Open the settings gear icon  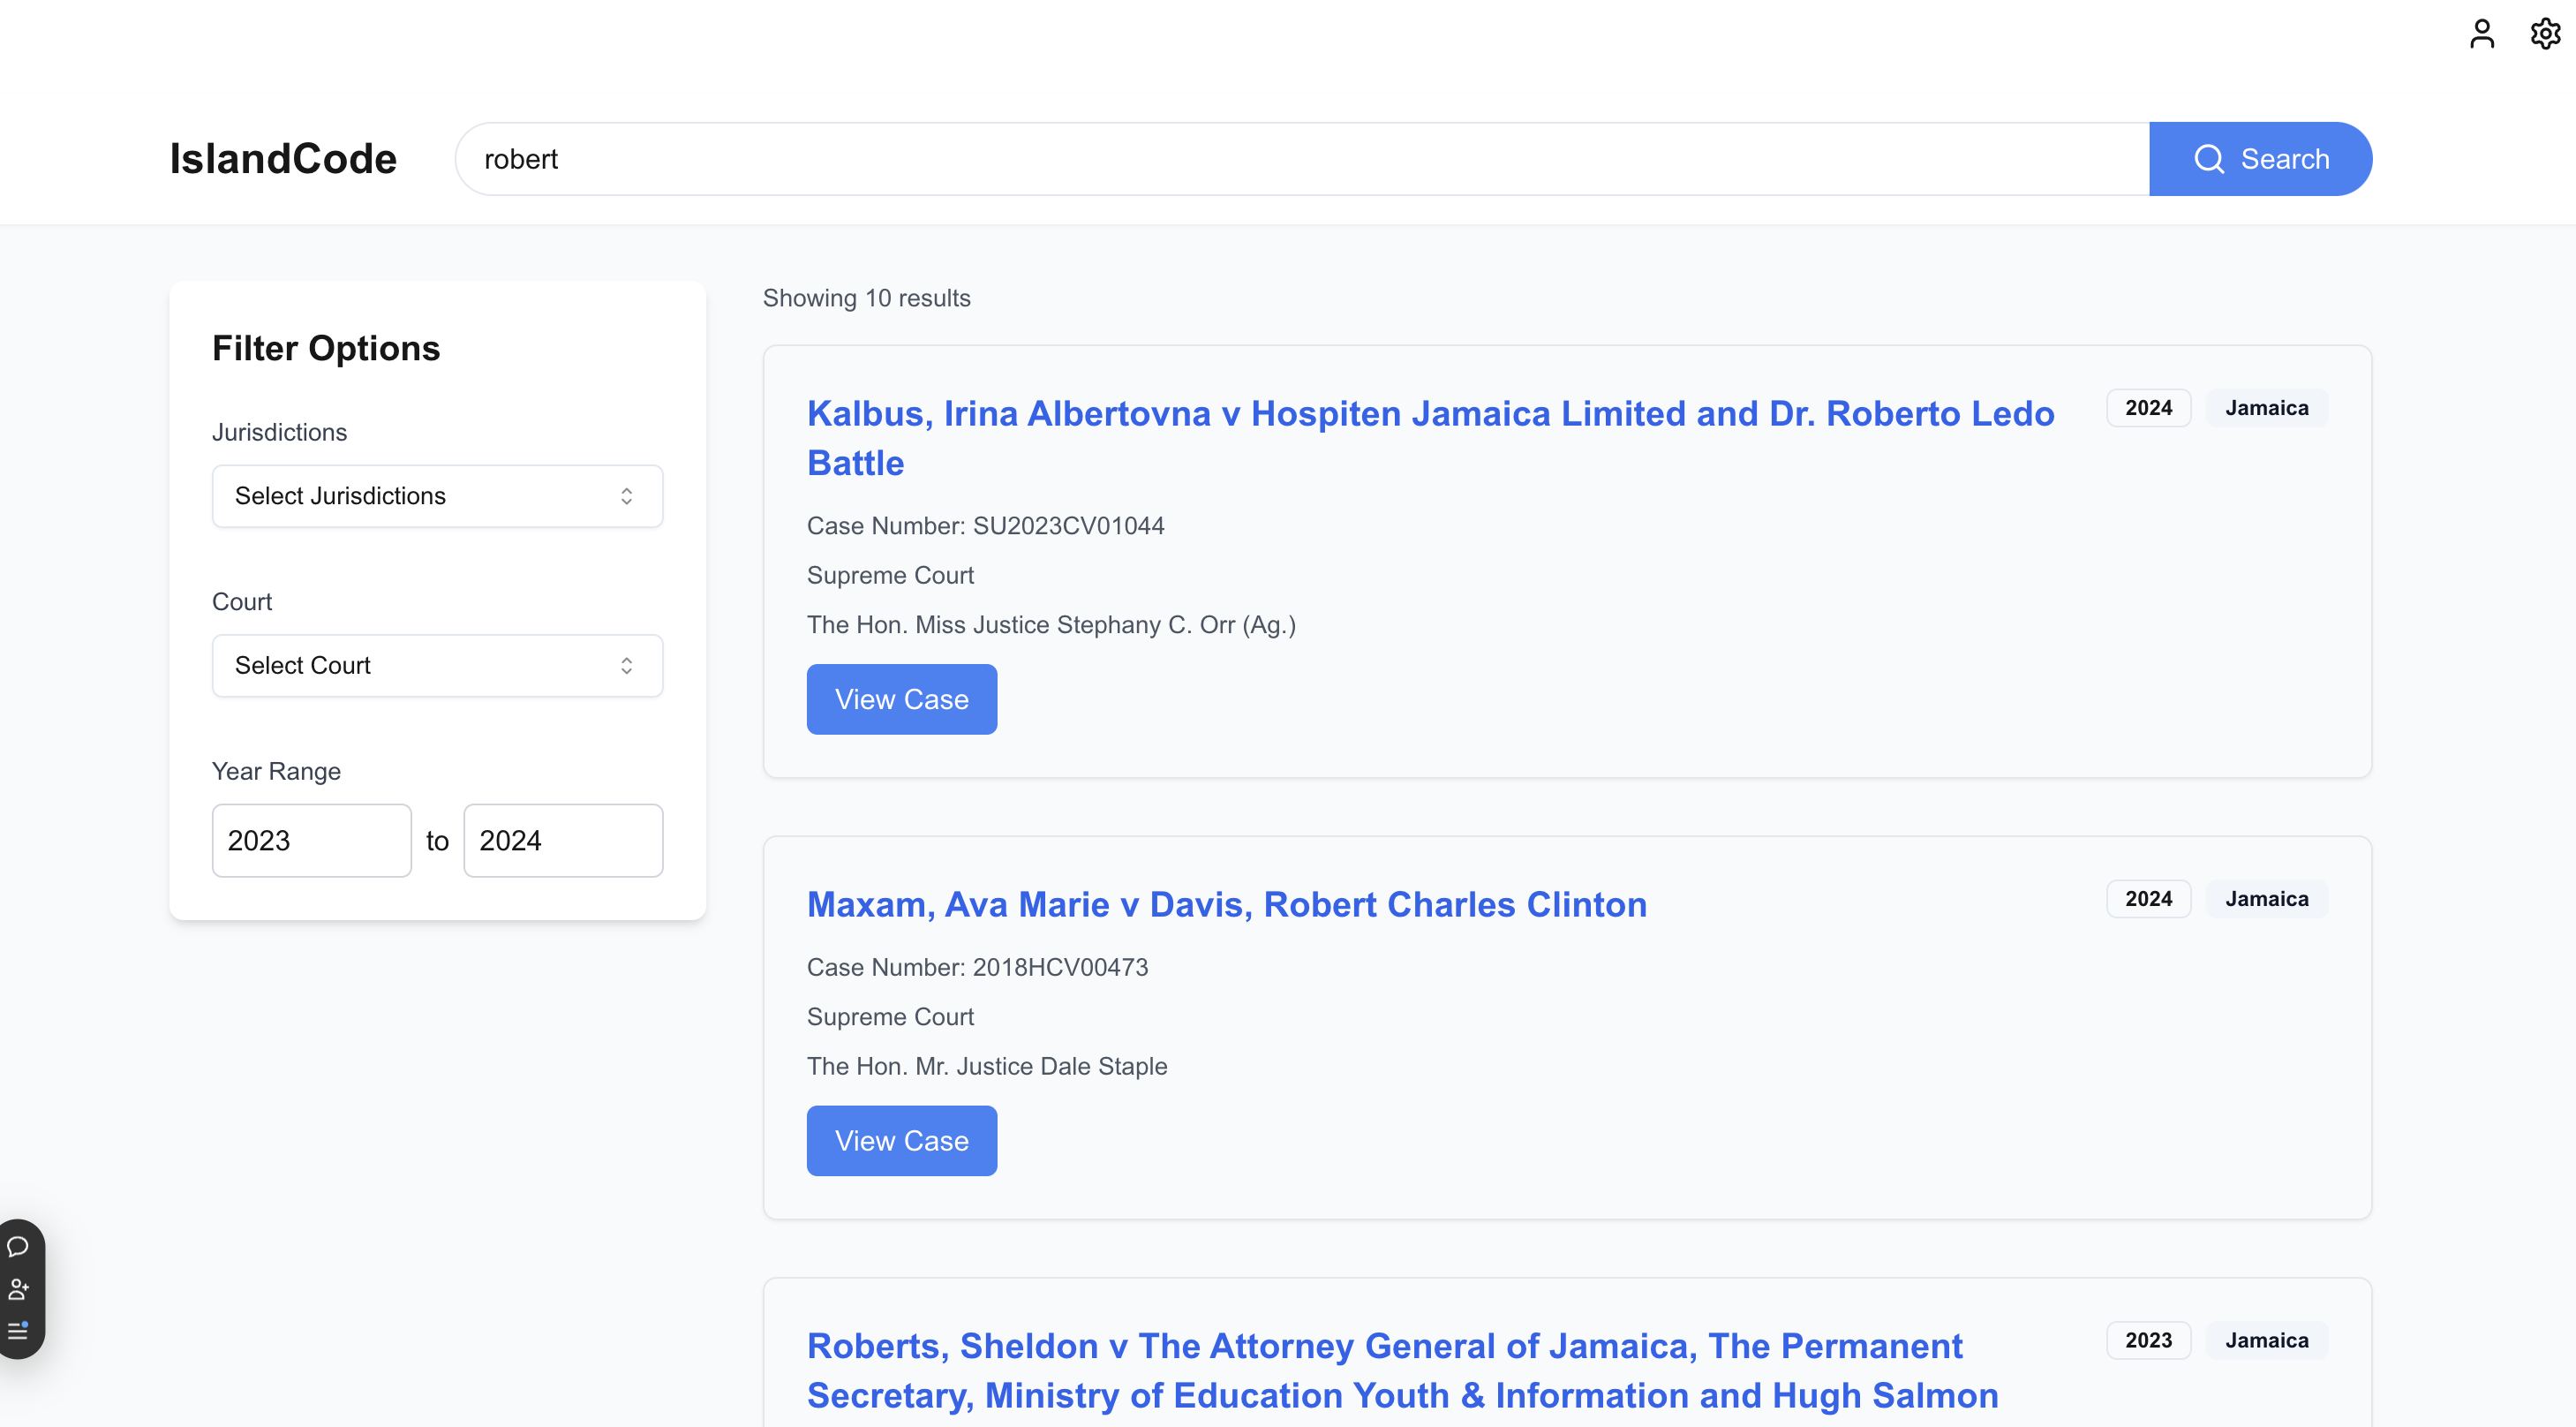click(2544, 34)
